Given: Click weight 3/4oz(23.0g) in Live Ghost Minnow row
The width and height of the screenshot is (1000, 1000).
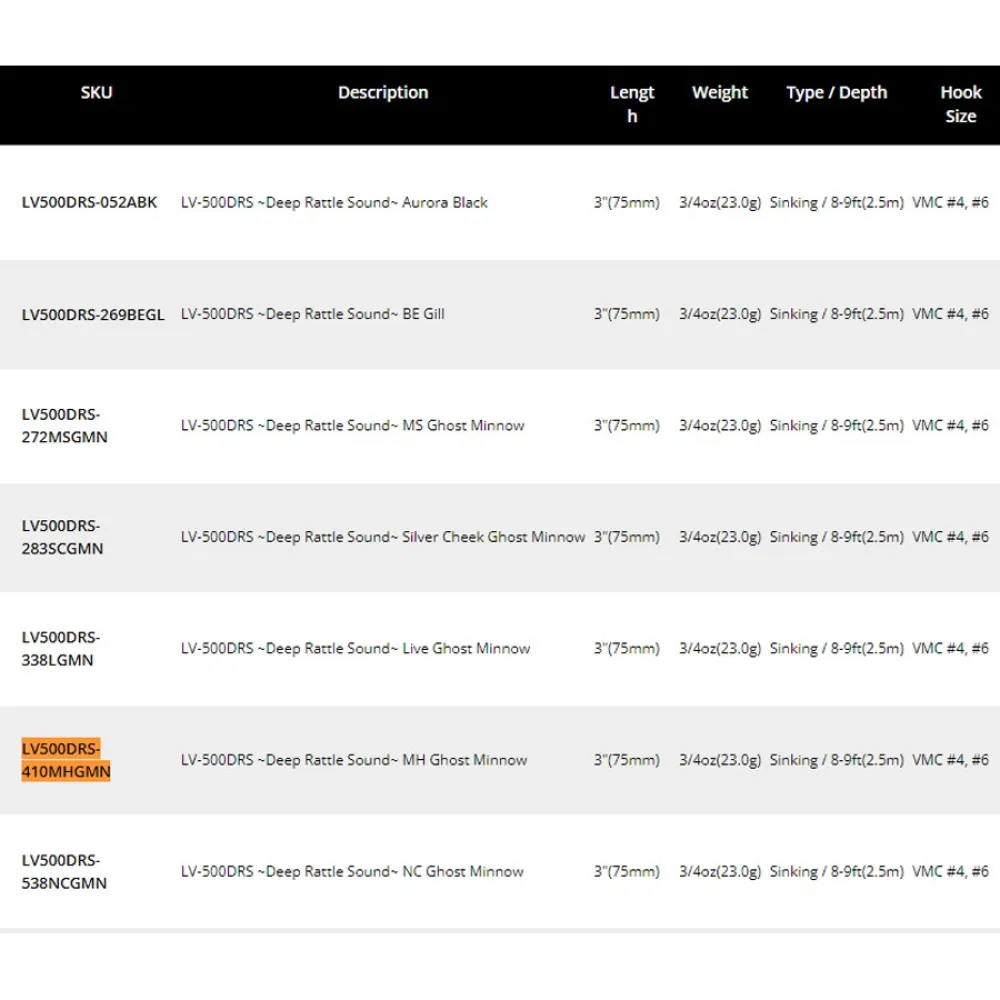Looking at the screenshot, I should 719,649.
